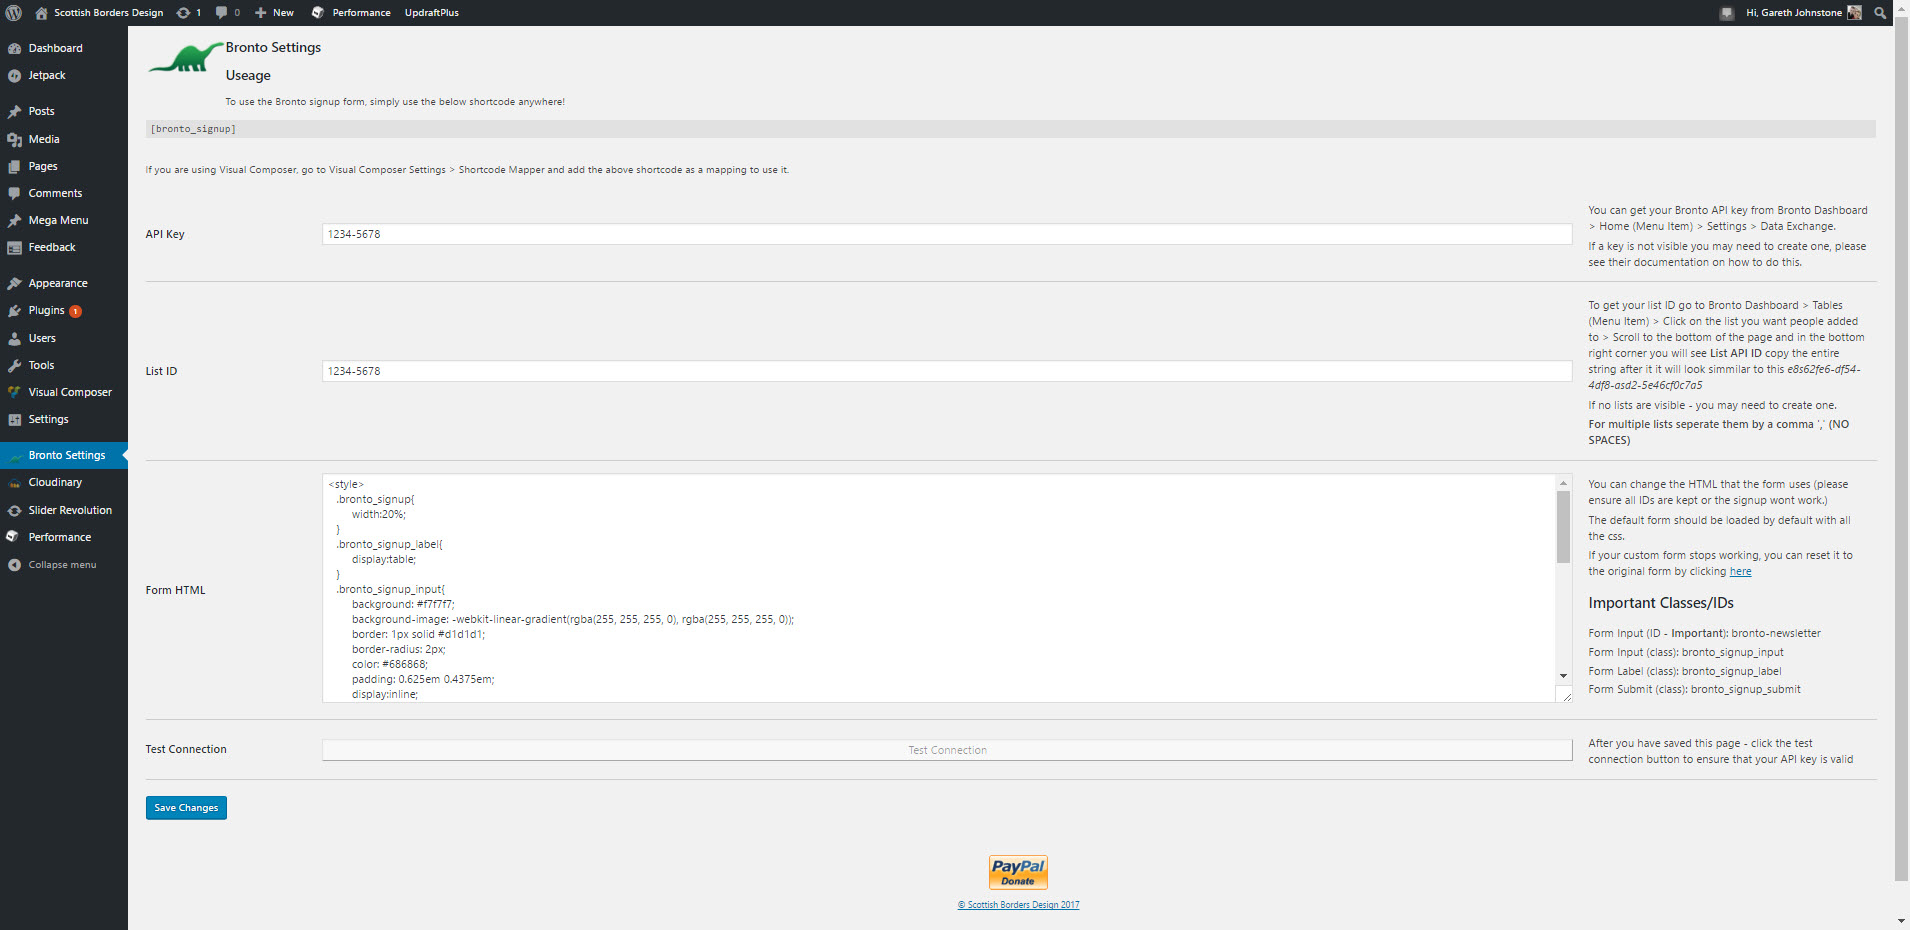Click the Mega Menu pin icon
The image size is (1910, 930).
(x=14, y=221)
